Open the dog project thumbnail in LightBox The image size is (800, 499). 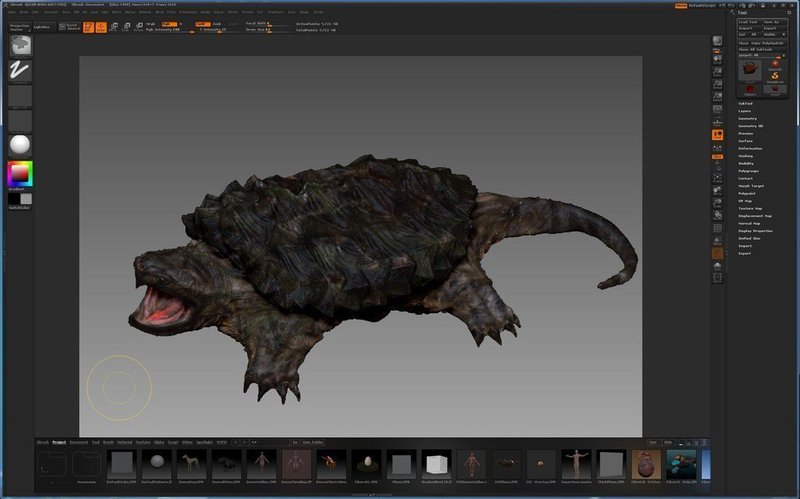191,464
